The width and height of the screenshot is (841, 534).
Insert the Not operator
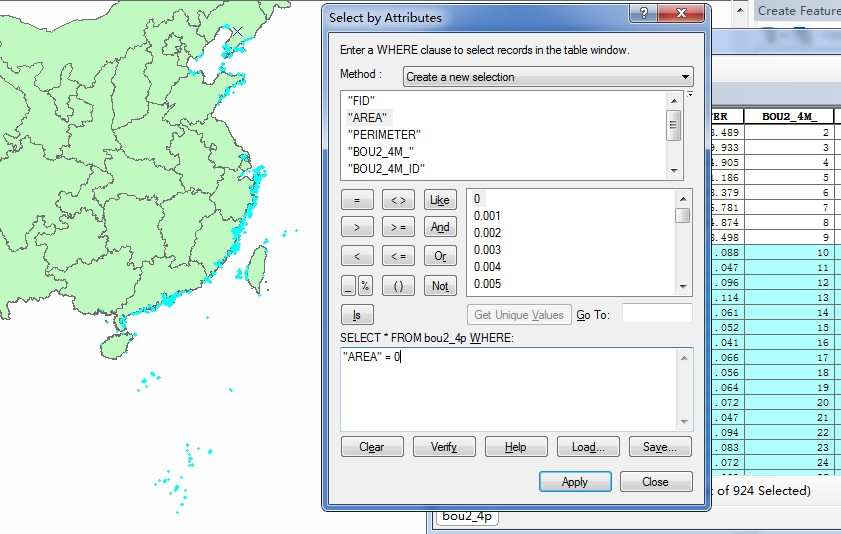pyautogui.click(x=440, y=286)
